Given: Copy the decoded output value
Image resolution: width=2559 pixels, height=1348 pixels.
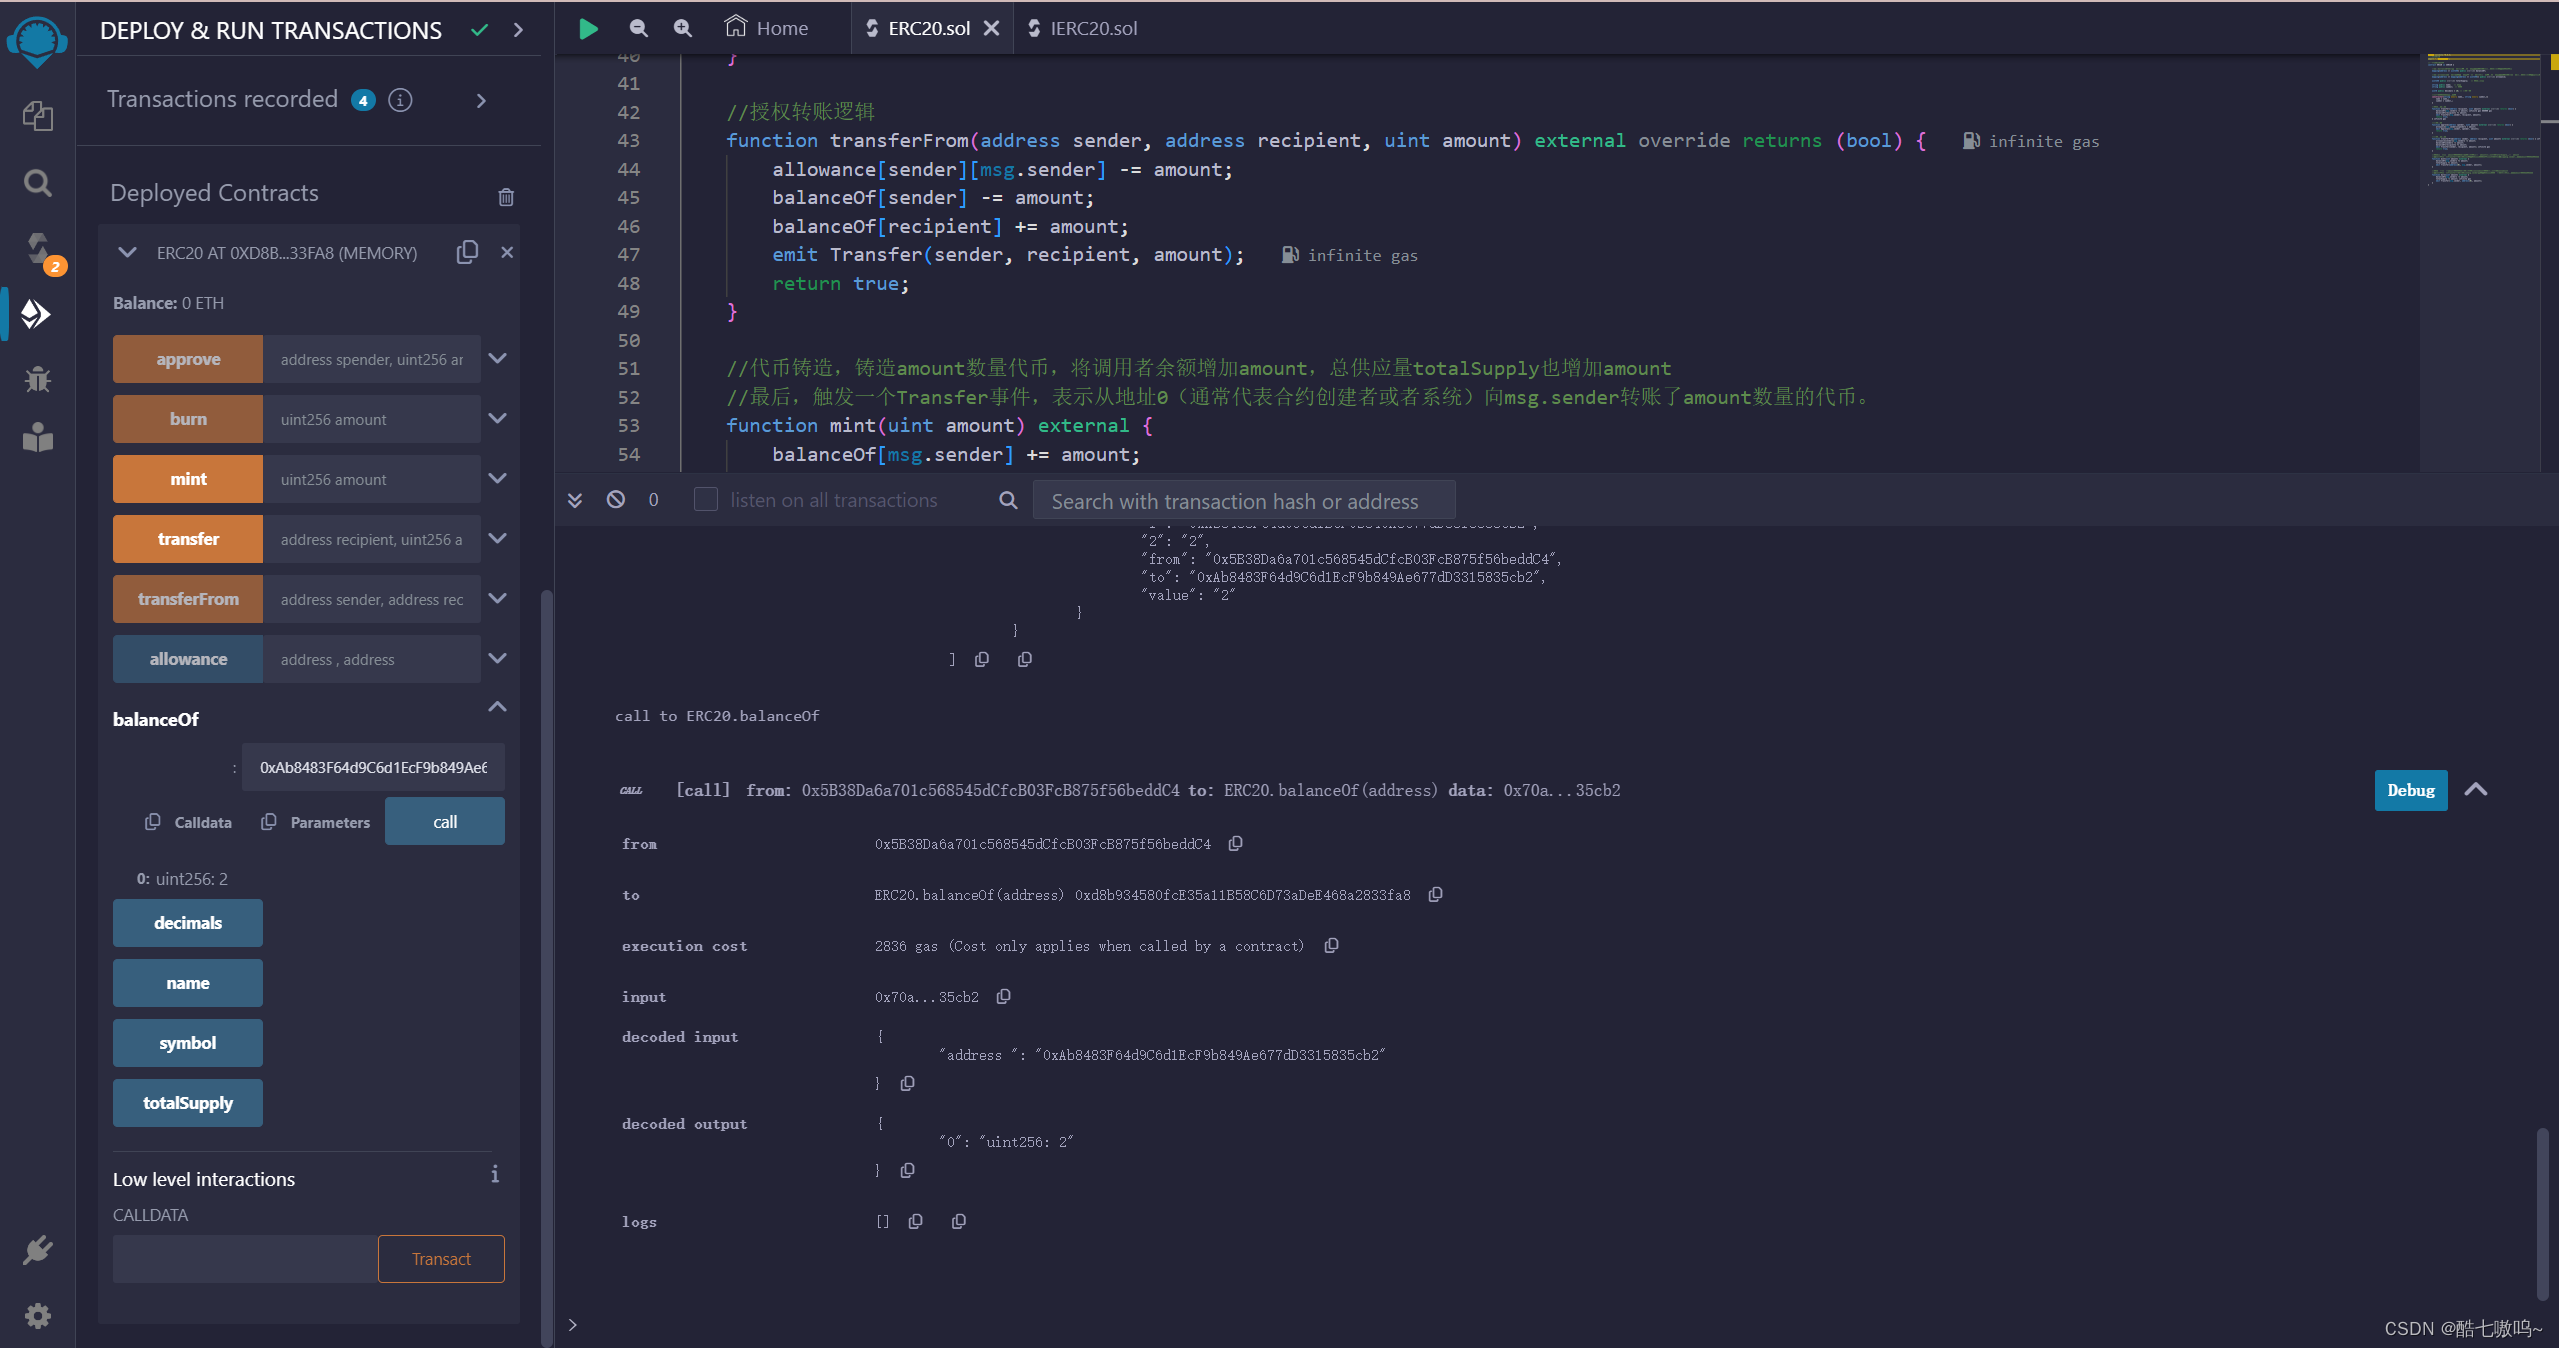Looking at the screenshot, I should pyautogui.click(x=907, y=1171).
